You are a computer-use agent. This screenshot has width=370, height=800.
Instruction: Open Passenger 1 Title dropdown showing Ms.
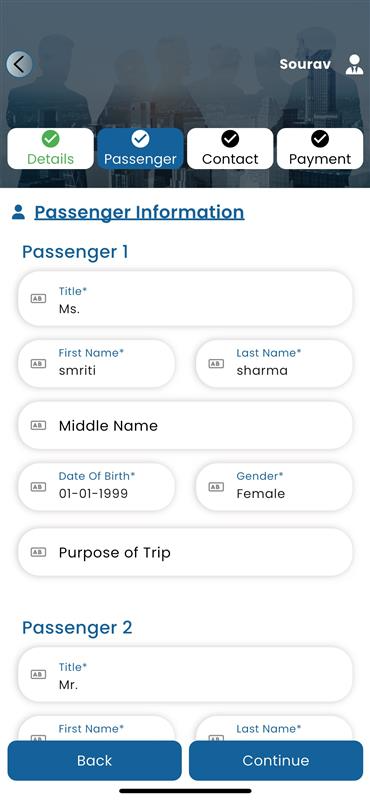point(185,299)
